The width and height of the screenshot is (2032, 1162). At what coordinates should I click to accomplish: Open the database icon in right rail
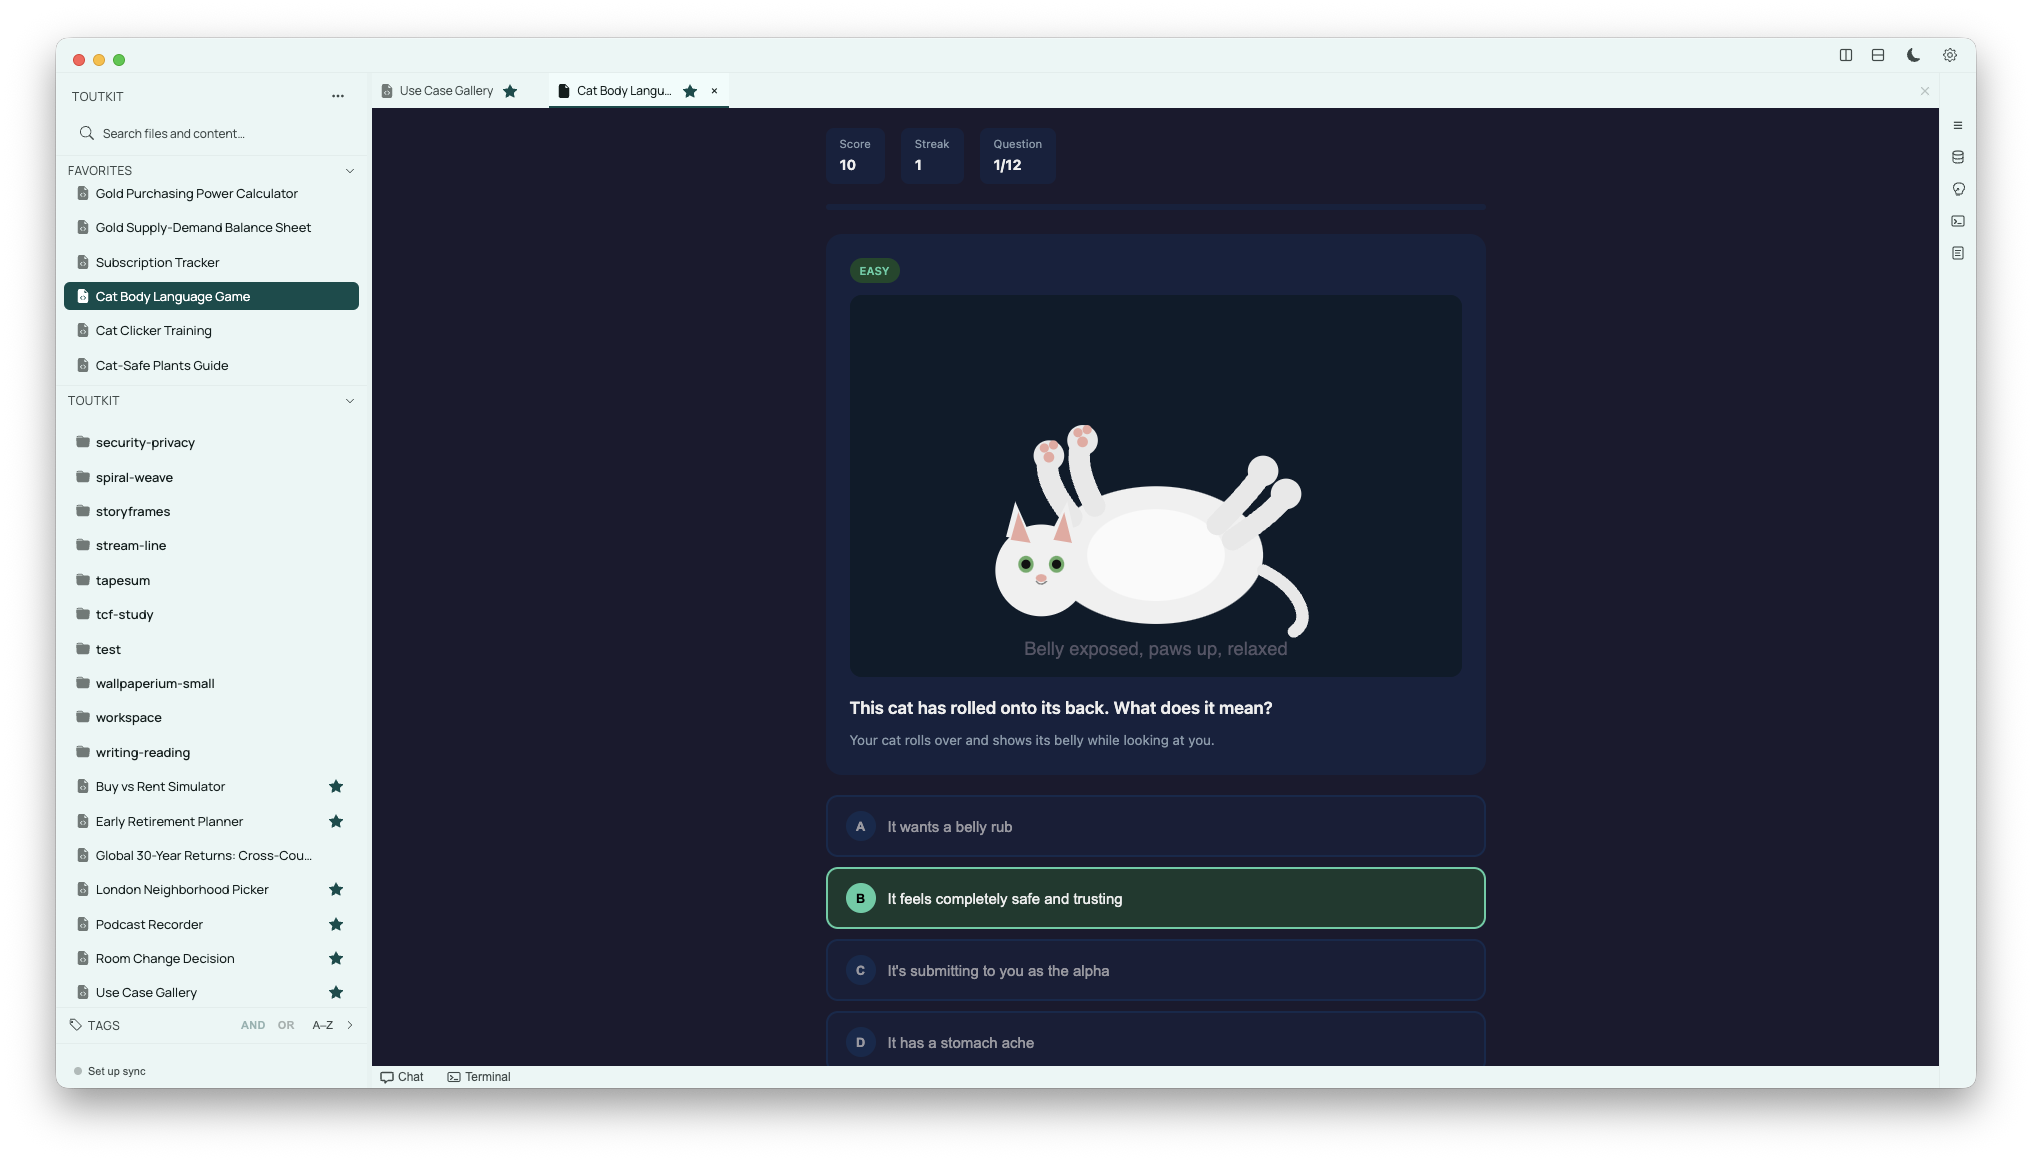pos(1958,157)
